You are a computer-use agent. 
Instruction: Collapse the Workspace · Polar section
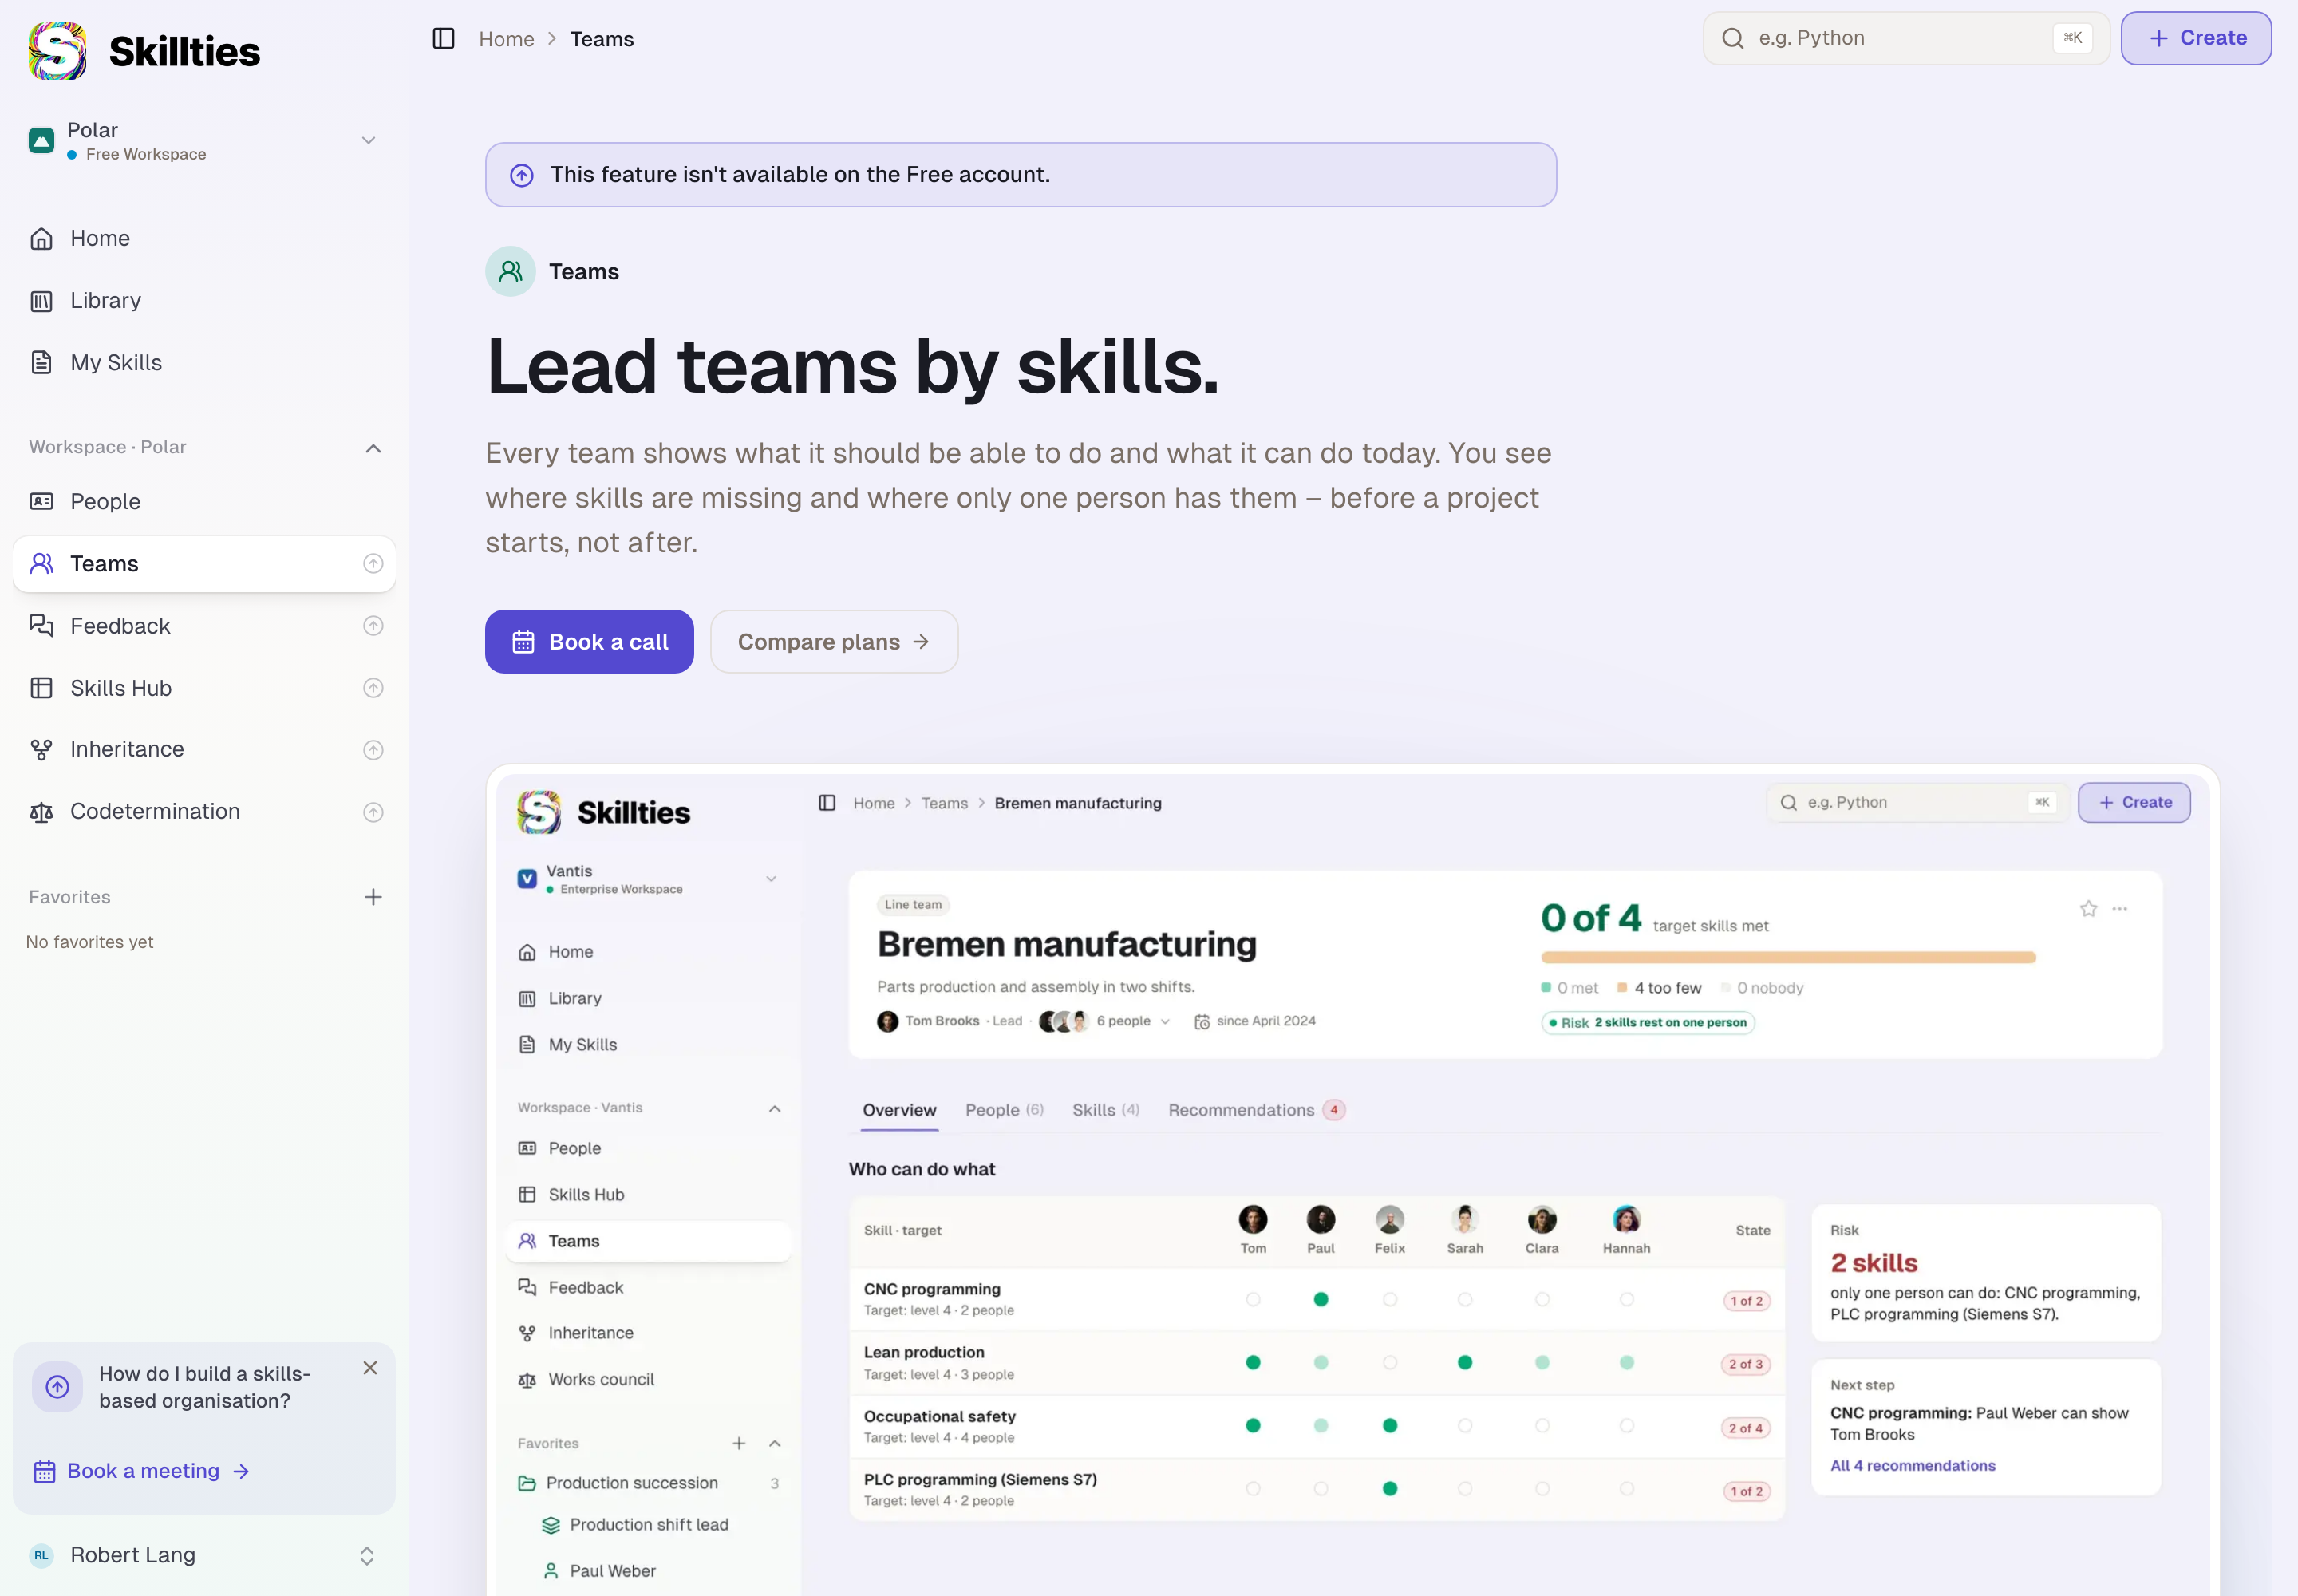pyautogui.click(x=373, y=448)
